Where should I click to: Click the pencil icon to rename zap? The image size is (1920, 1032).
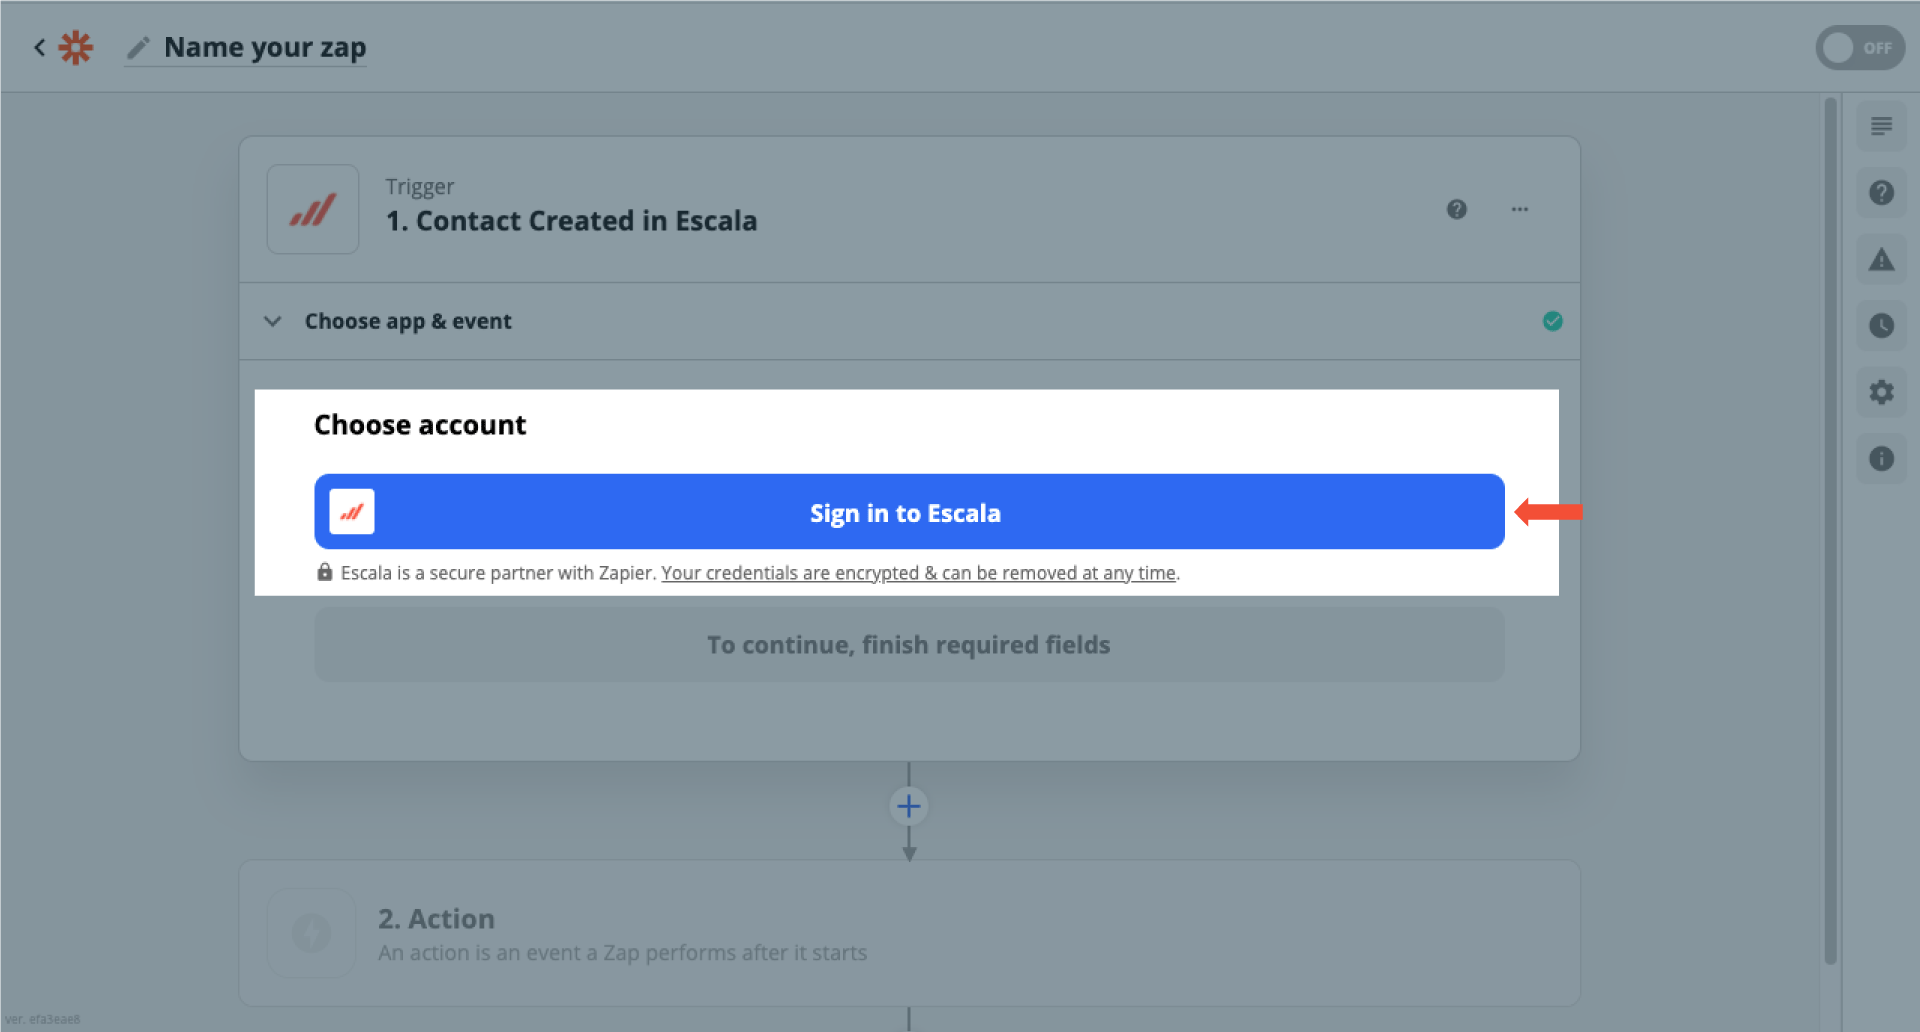point(139,47)
